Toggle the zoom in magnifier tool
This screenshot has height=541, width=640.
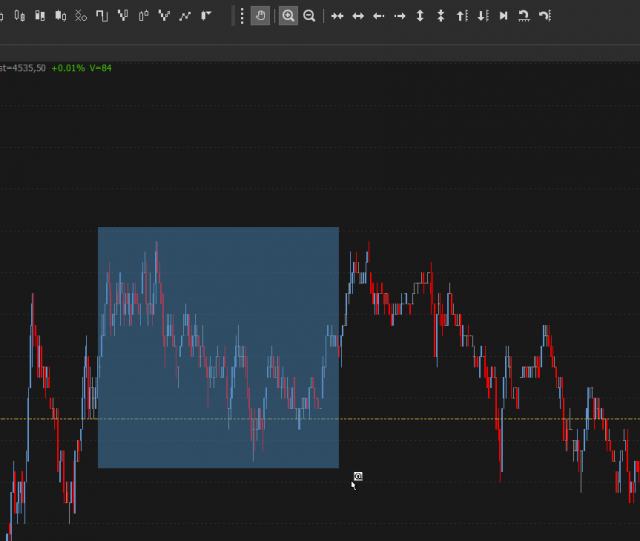[288, 16]
